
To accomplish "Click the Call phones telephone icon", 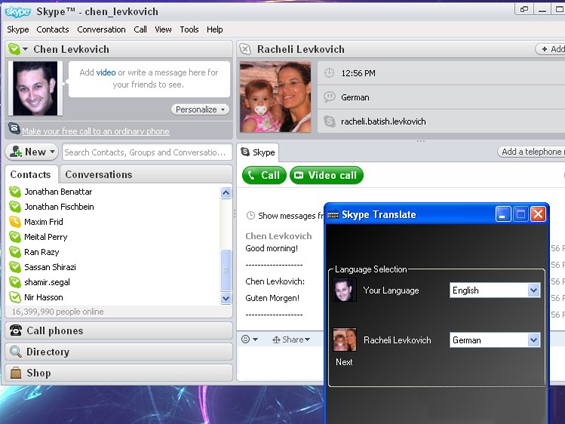I will tap(15, 330).
